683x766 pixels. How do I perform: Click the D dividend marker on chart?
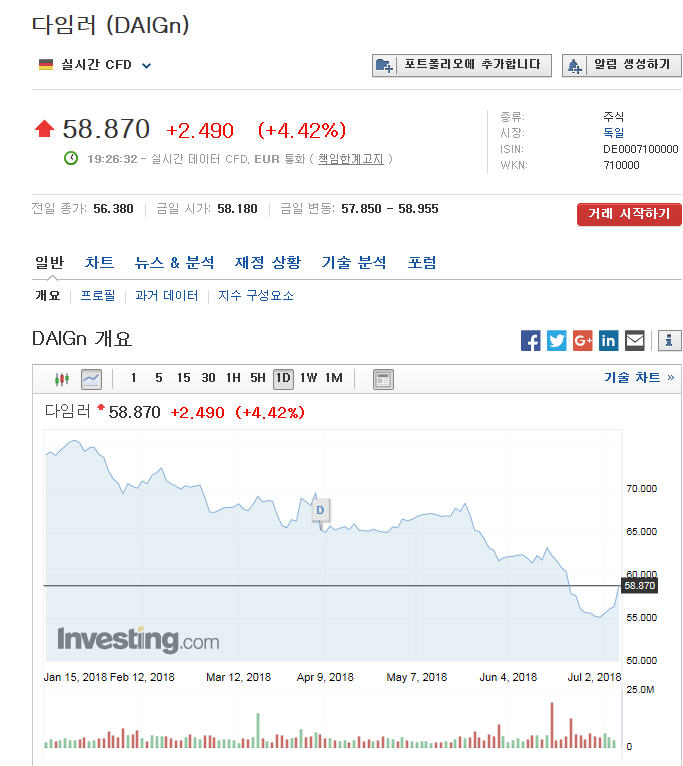click(320, 510)
